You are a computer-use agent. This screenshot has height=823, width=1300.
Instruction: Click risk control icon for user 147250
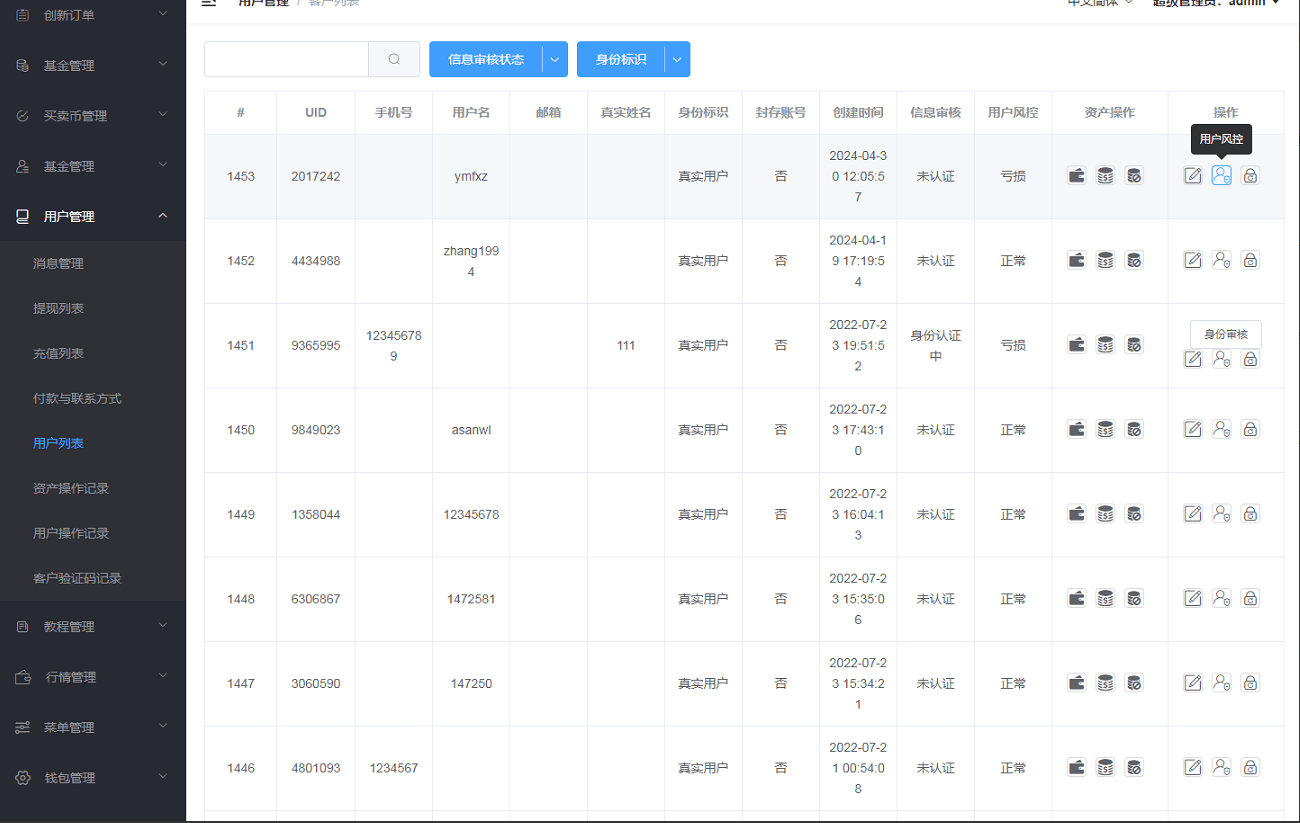[1221, 683]
